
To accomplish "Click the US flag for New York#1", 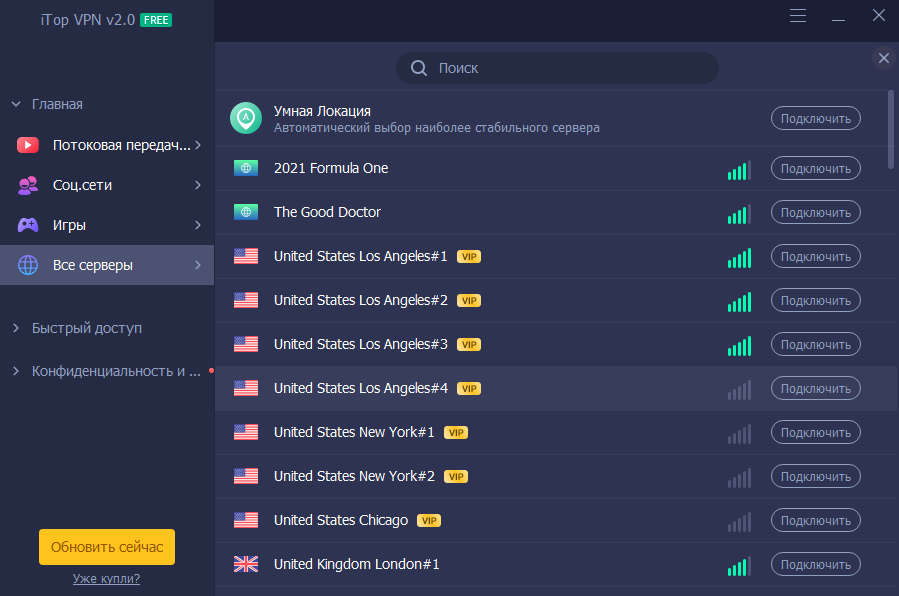I will click(246, 432).
